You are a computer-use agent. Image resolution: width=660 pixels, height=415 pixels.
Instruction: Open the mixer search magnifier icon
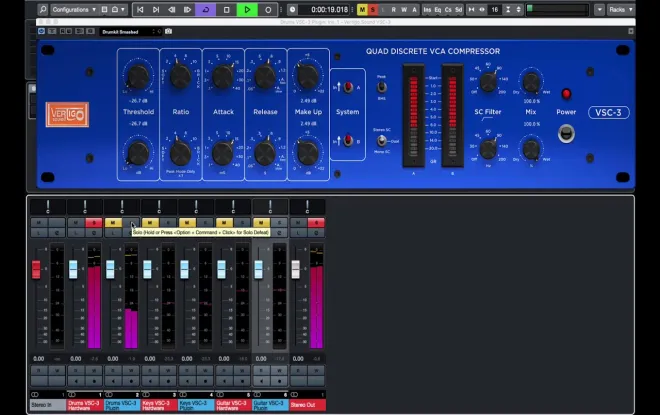click(43, 9)
